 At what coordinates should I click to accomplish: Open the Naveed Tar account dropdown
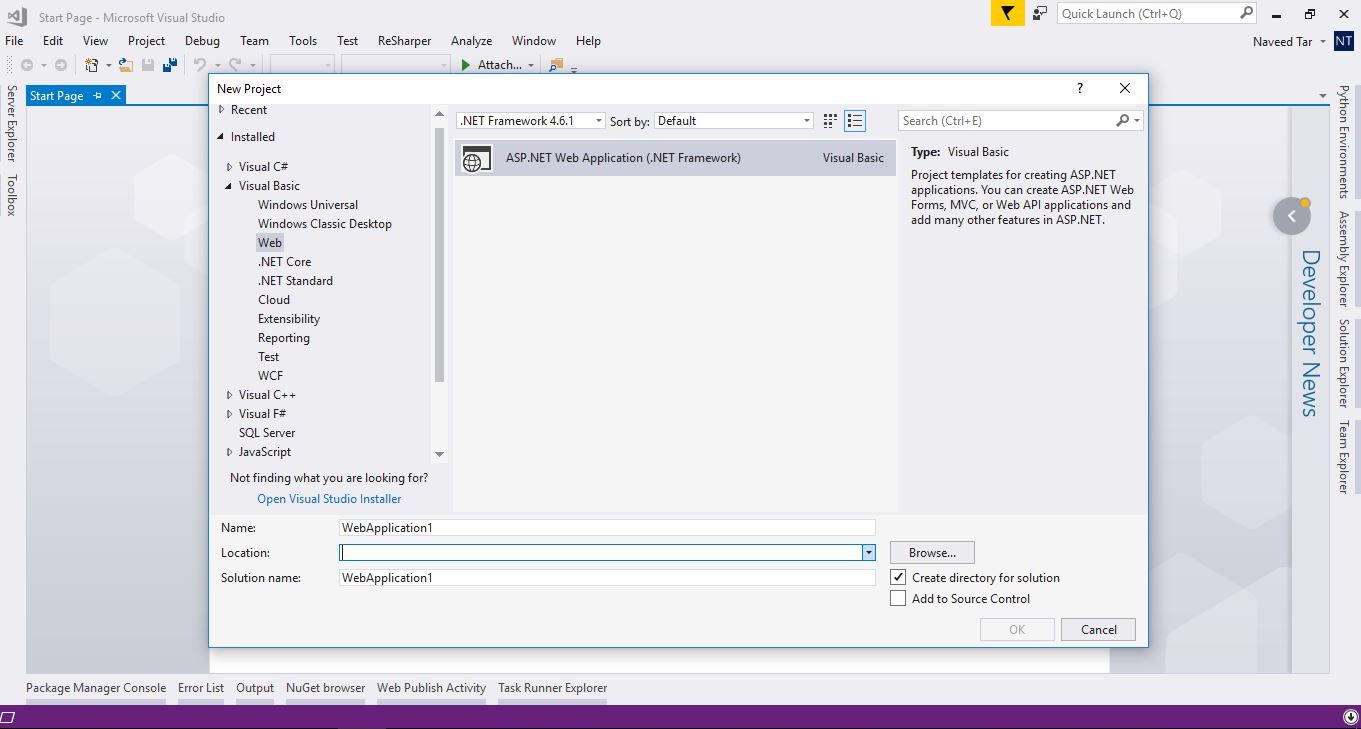[x=1322, y=42]
